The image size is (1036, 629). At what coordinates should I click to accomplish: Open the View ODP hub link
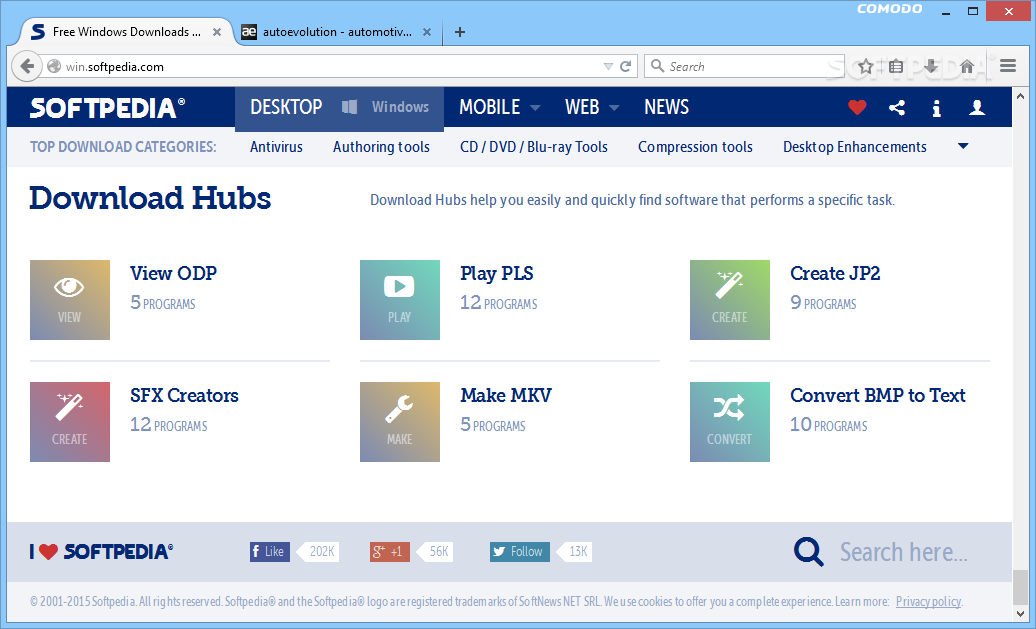[x=173, y=273]
